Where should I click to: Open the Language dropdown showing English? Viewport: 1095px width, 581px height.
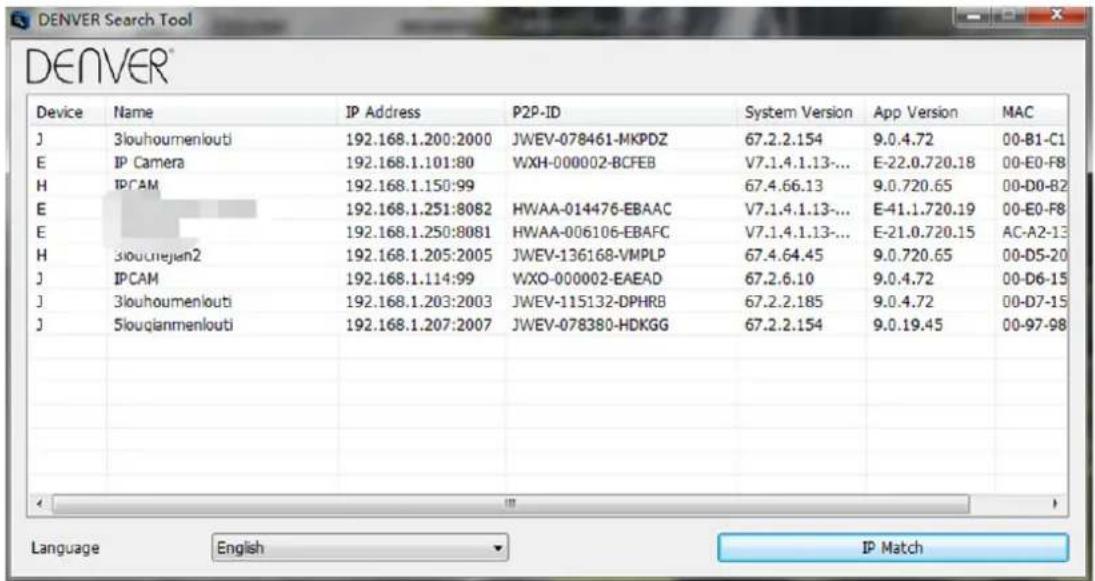[360, 548]
